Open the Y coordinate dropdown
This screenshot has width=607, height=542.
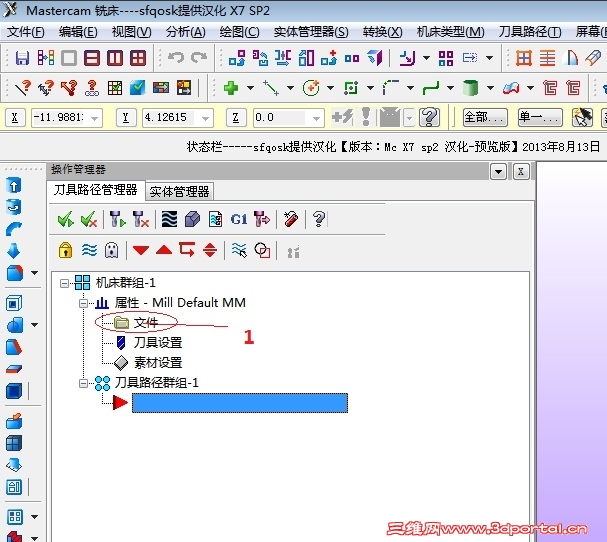pyautogui.click(x=206, y=118)
